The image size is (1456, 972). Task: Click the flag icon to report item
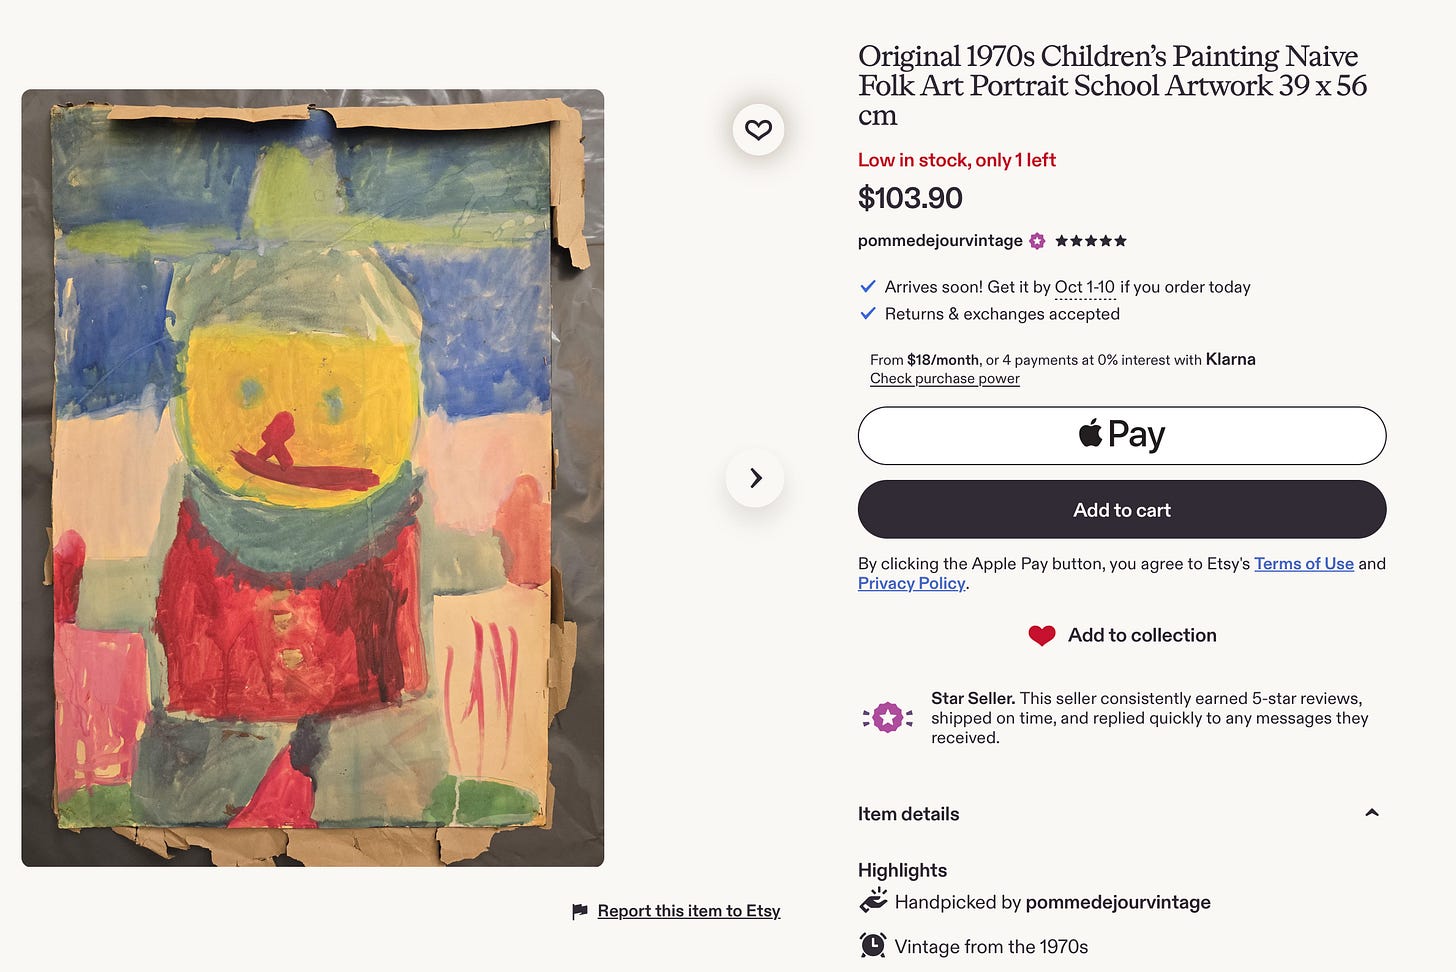(x=579, y=911)
